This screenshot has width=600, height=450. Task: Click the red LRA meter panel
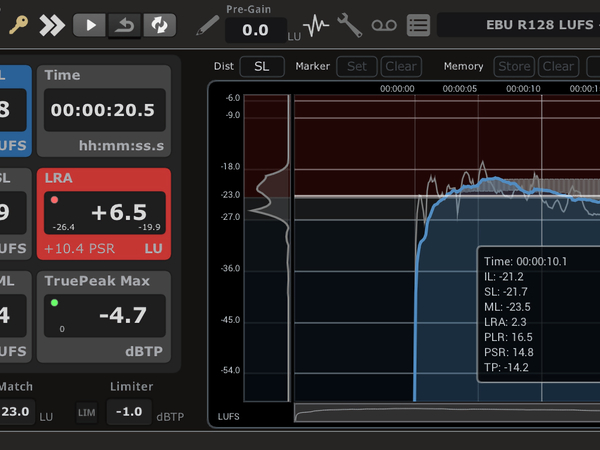104,213
